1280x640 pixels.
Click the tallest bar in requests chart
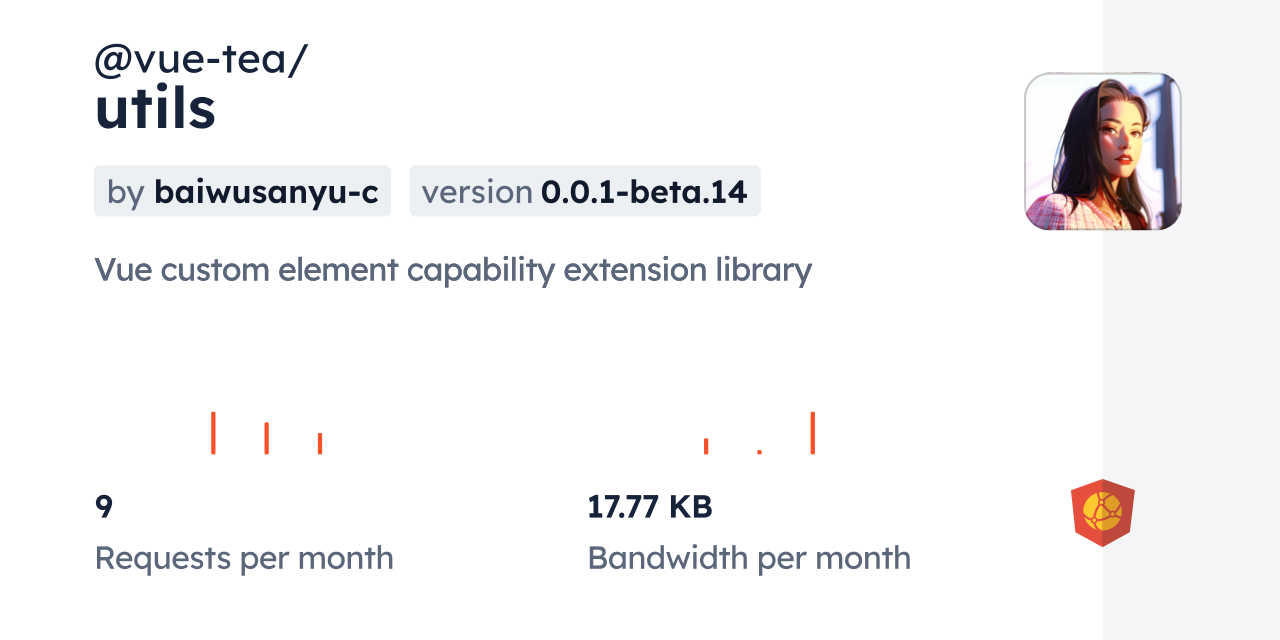pos(213,433)
